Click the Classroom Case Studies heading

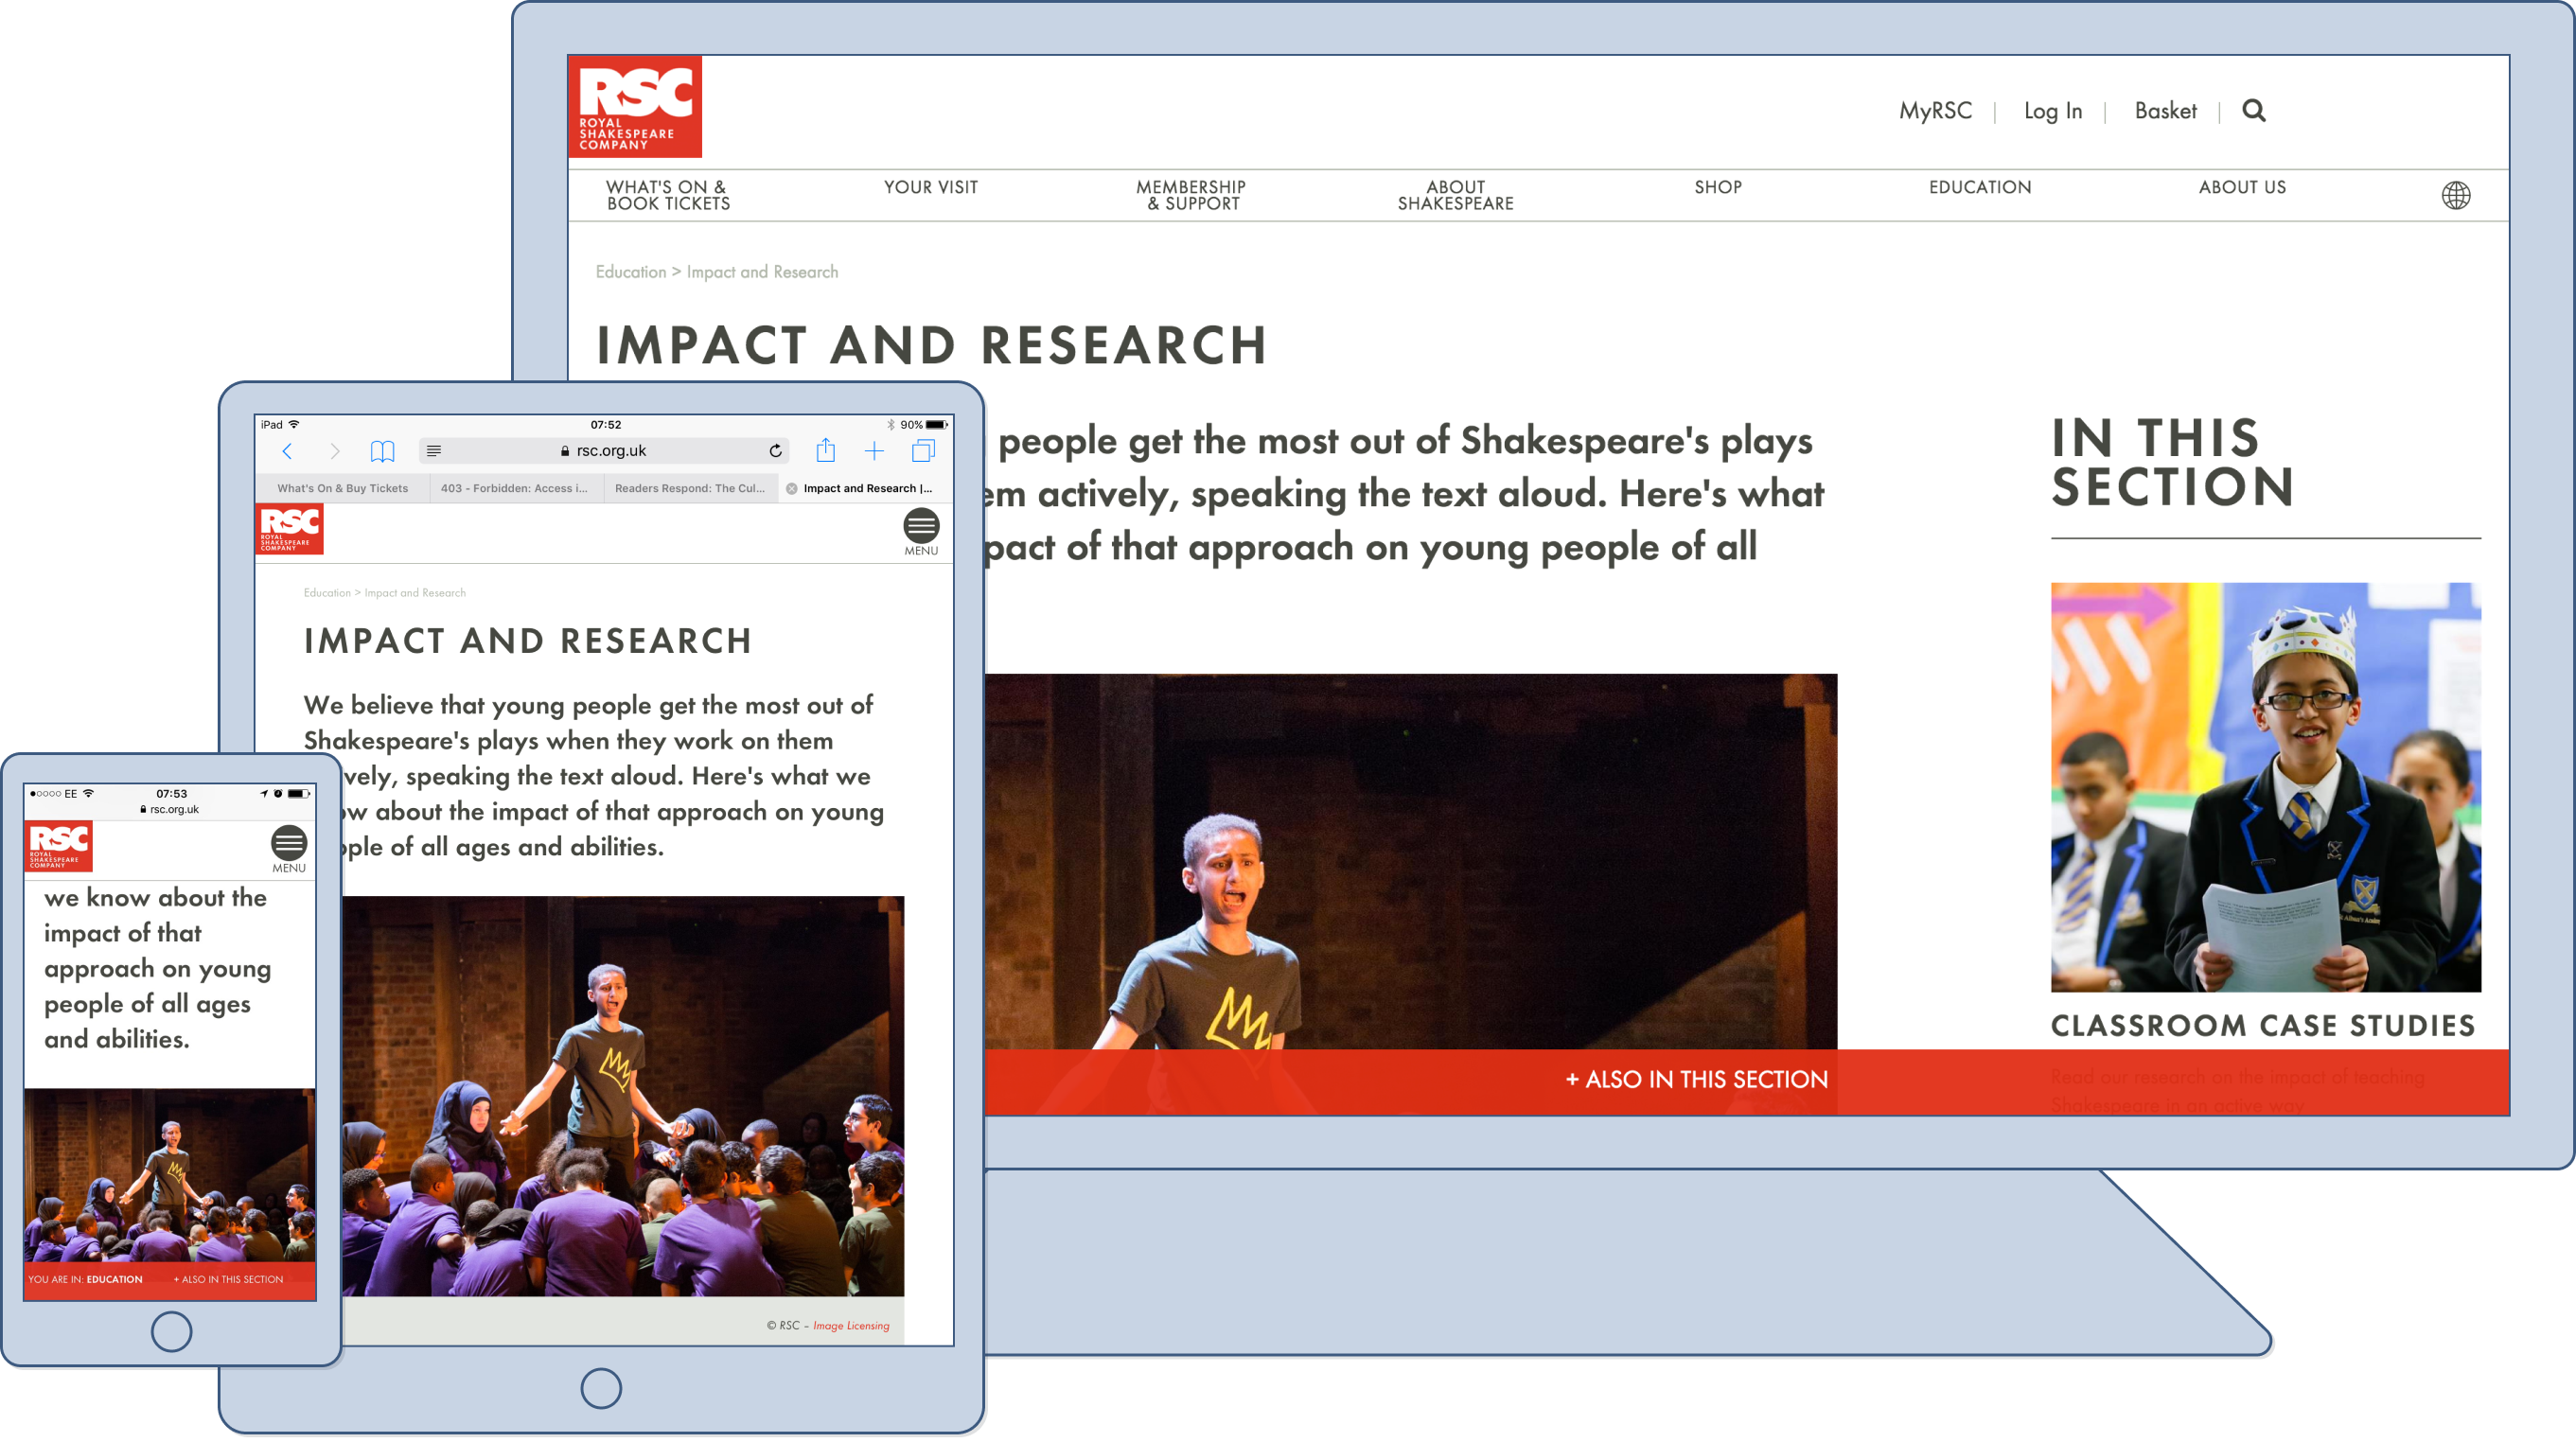pyautogui.click(x=2262, y=1025)
